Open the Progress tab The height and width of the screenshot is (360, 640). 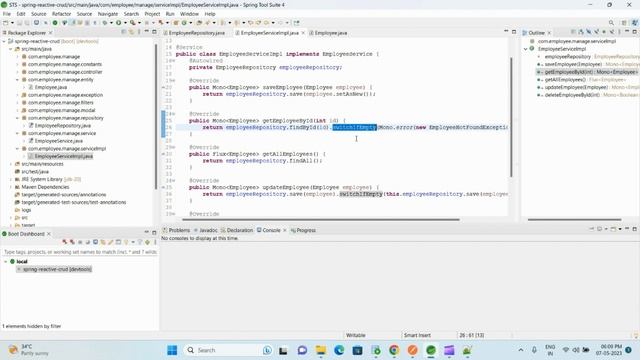click(303, 230)
